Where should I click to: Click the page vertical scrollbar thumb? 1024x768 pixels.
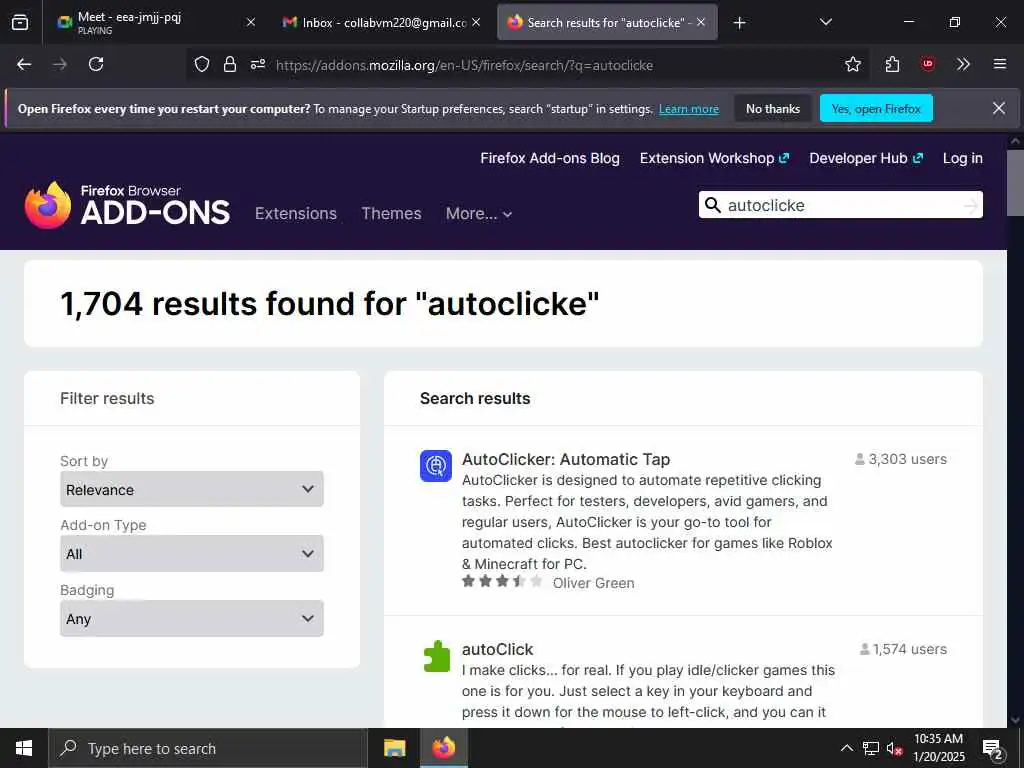[x=1015, y=183]
